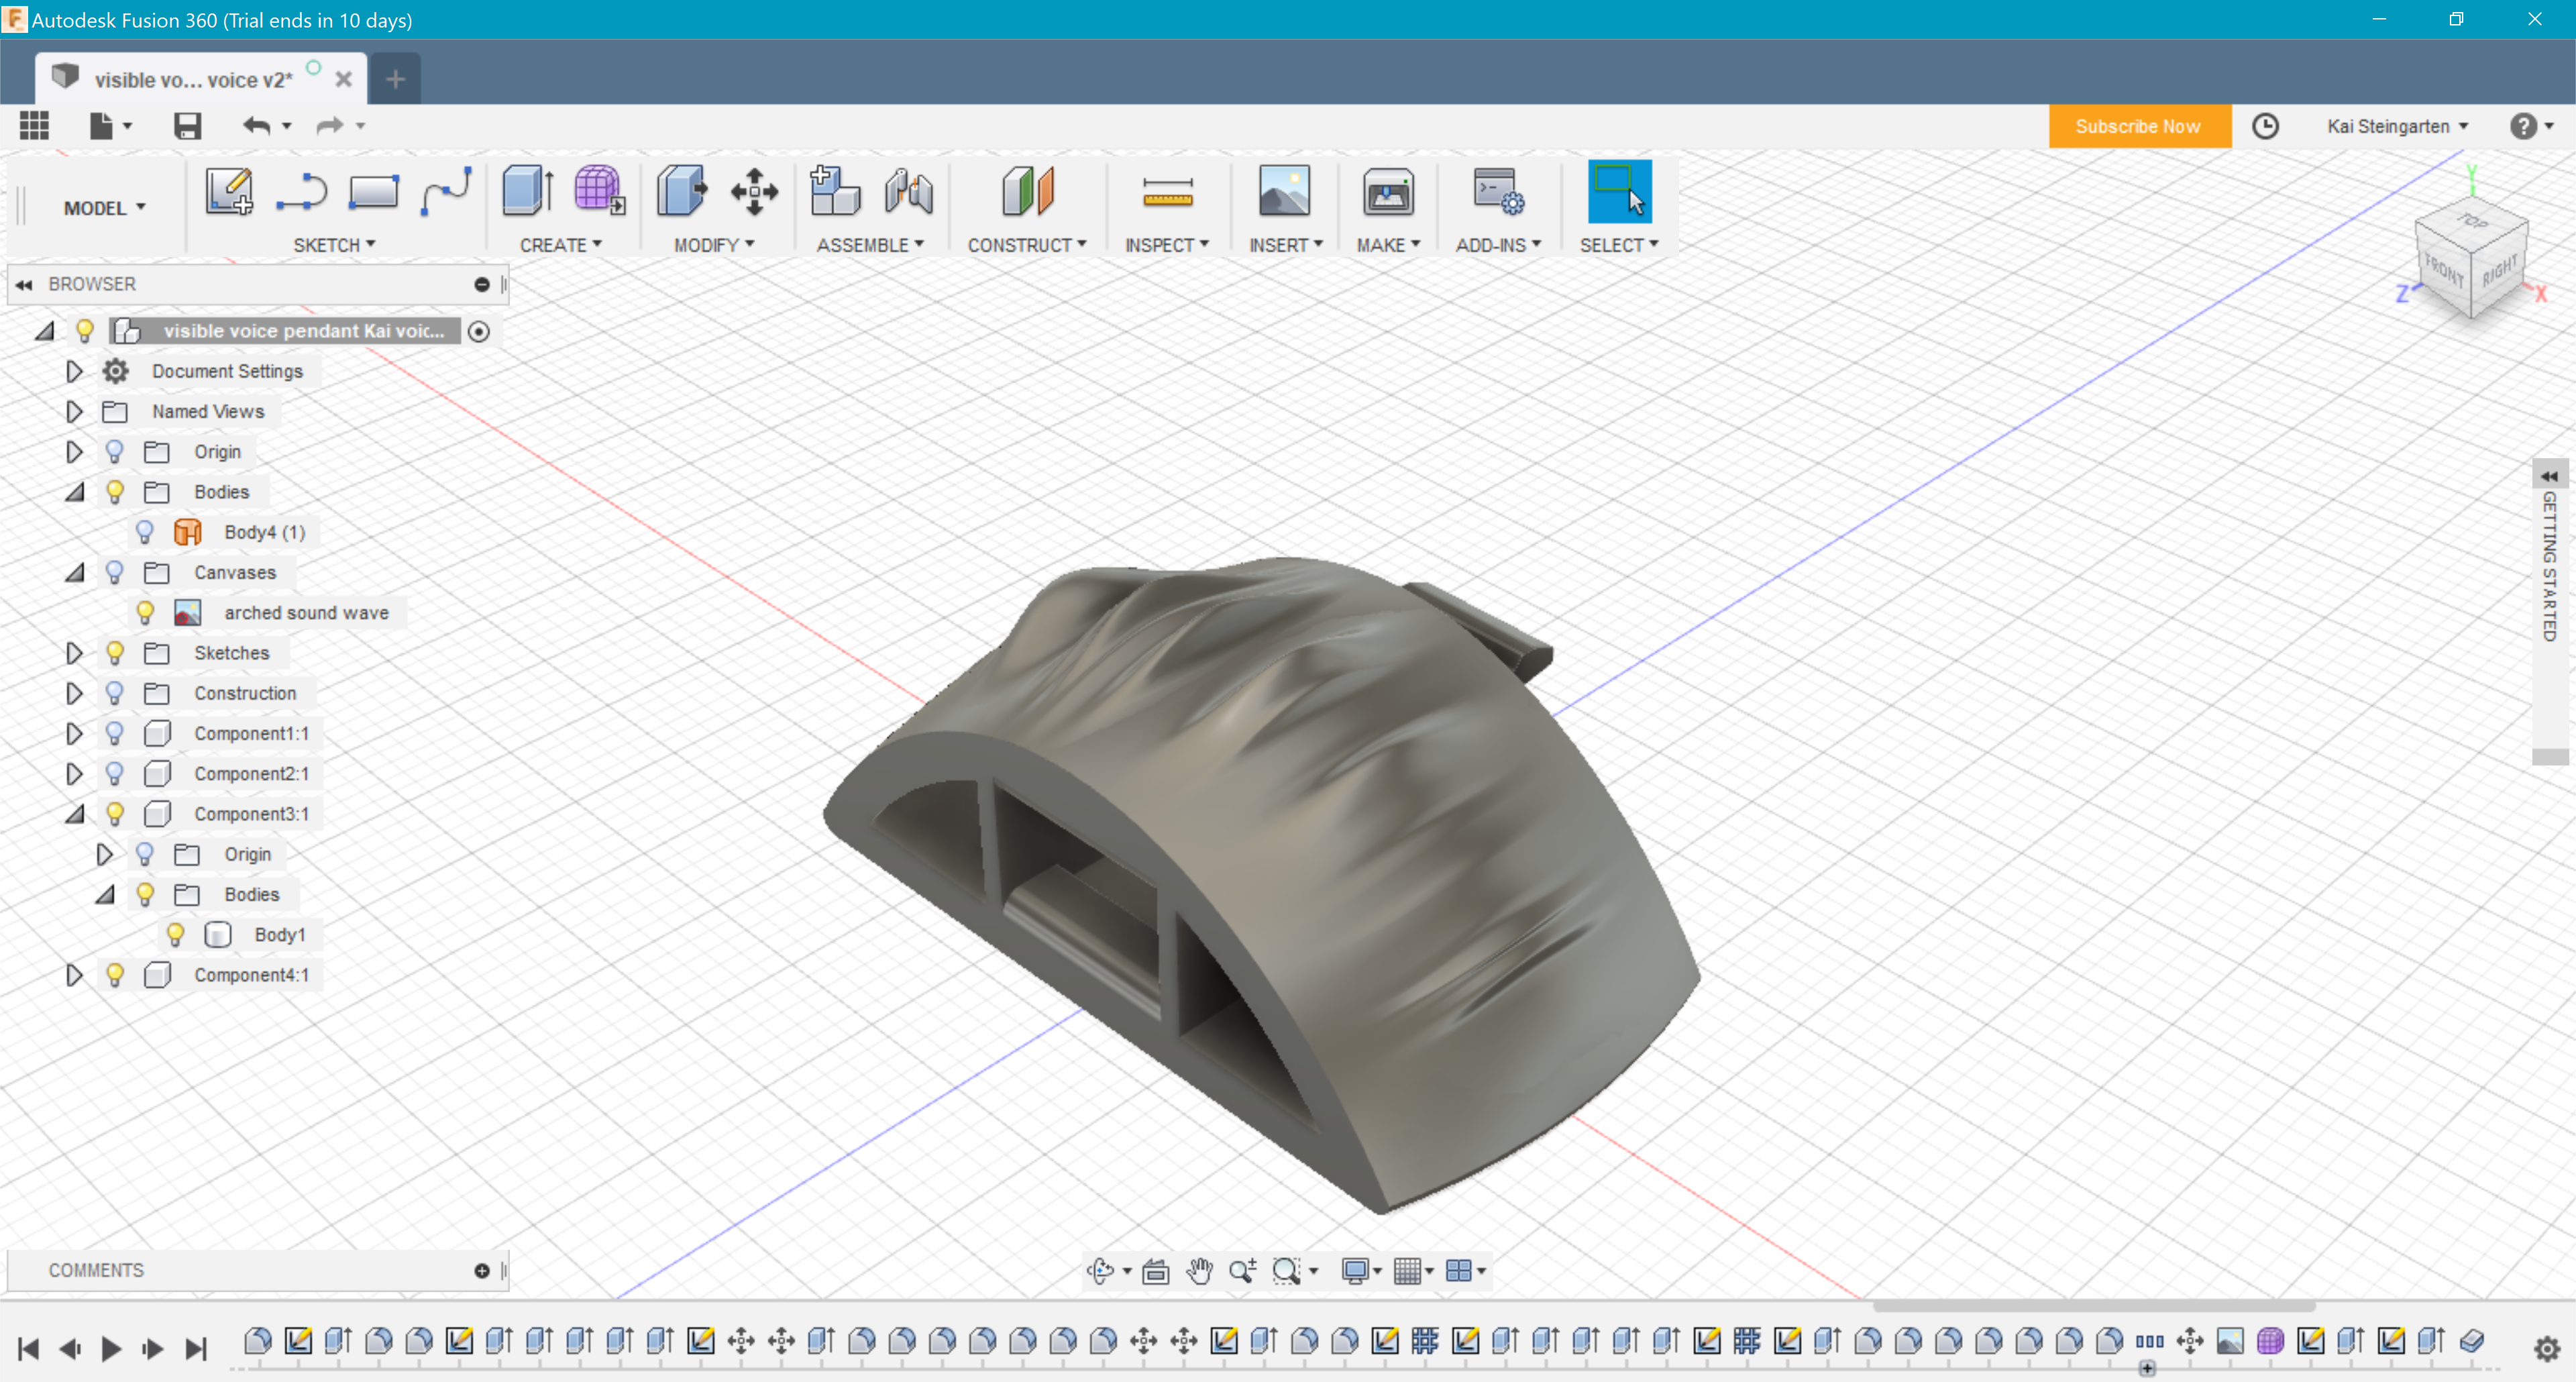Open the Data Panel grid icon

(34, 126)
